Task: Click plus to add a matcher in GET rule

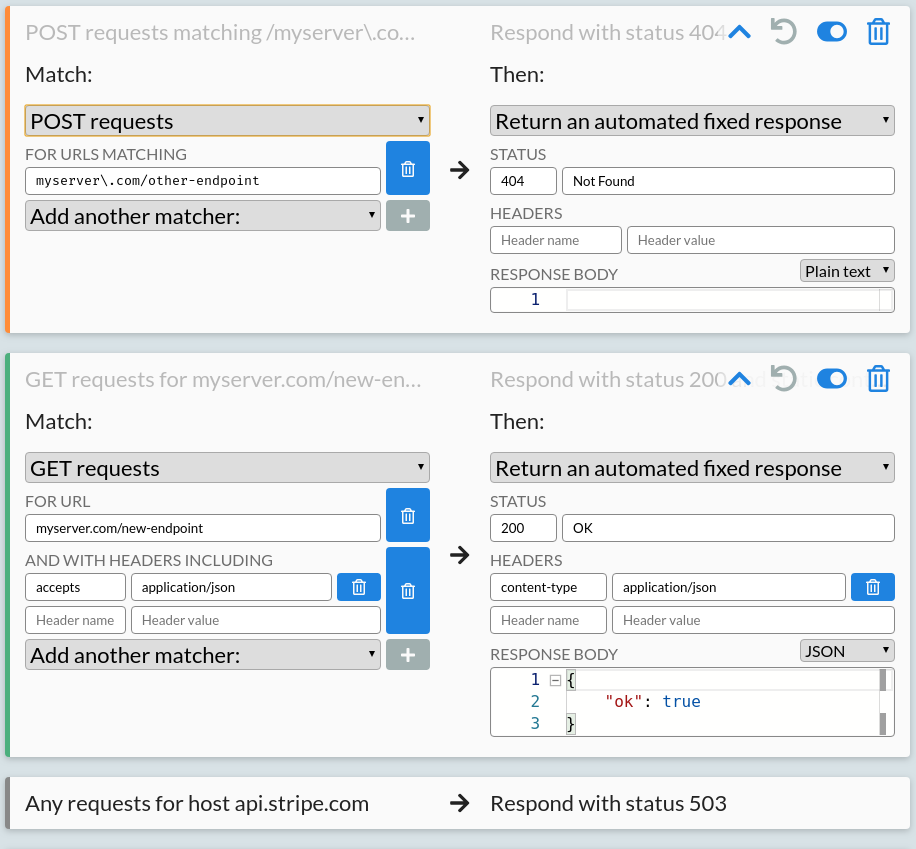Action: (x=407, y=655)
